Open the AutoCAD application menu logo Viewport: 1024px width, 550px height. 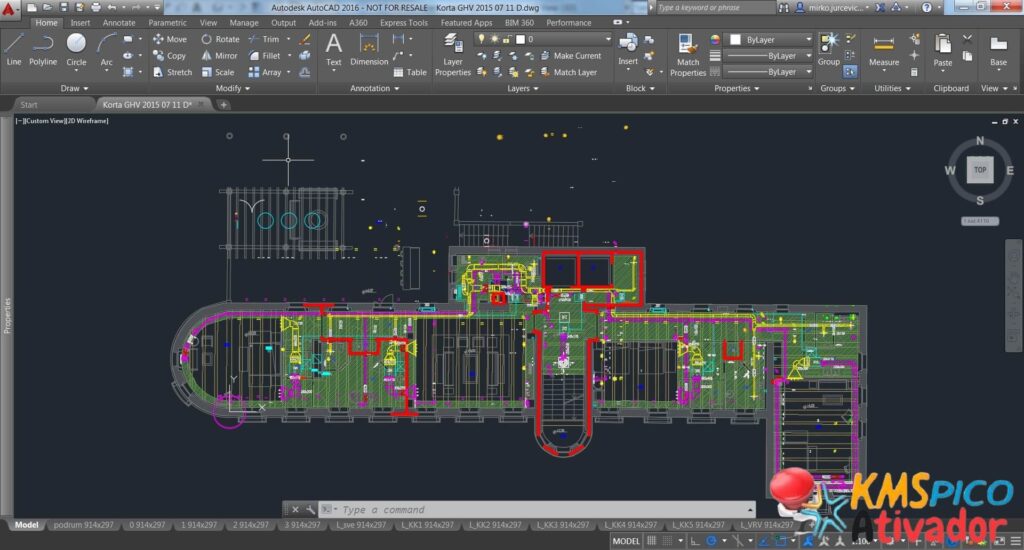(9, 8)
